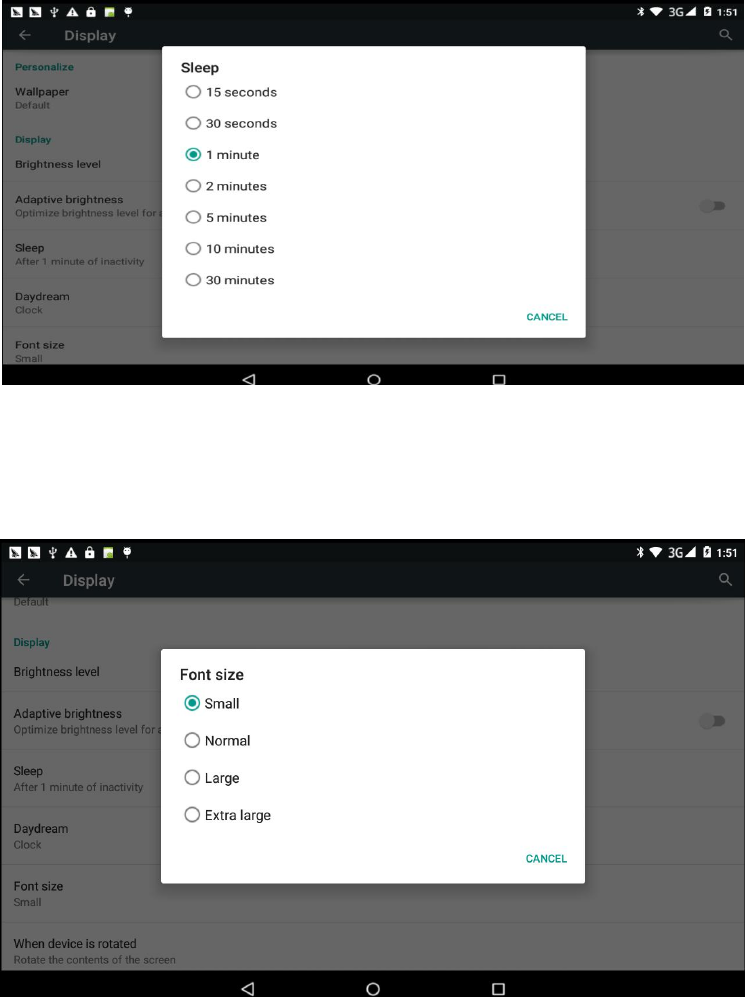Select Normal font size

coord(217,741)
